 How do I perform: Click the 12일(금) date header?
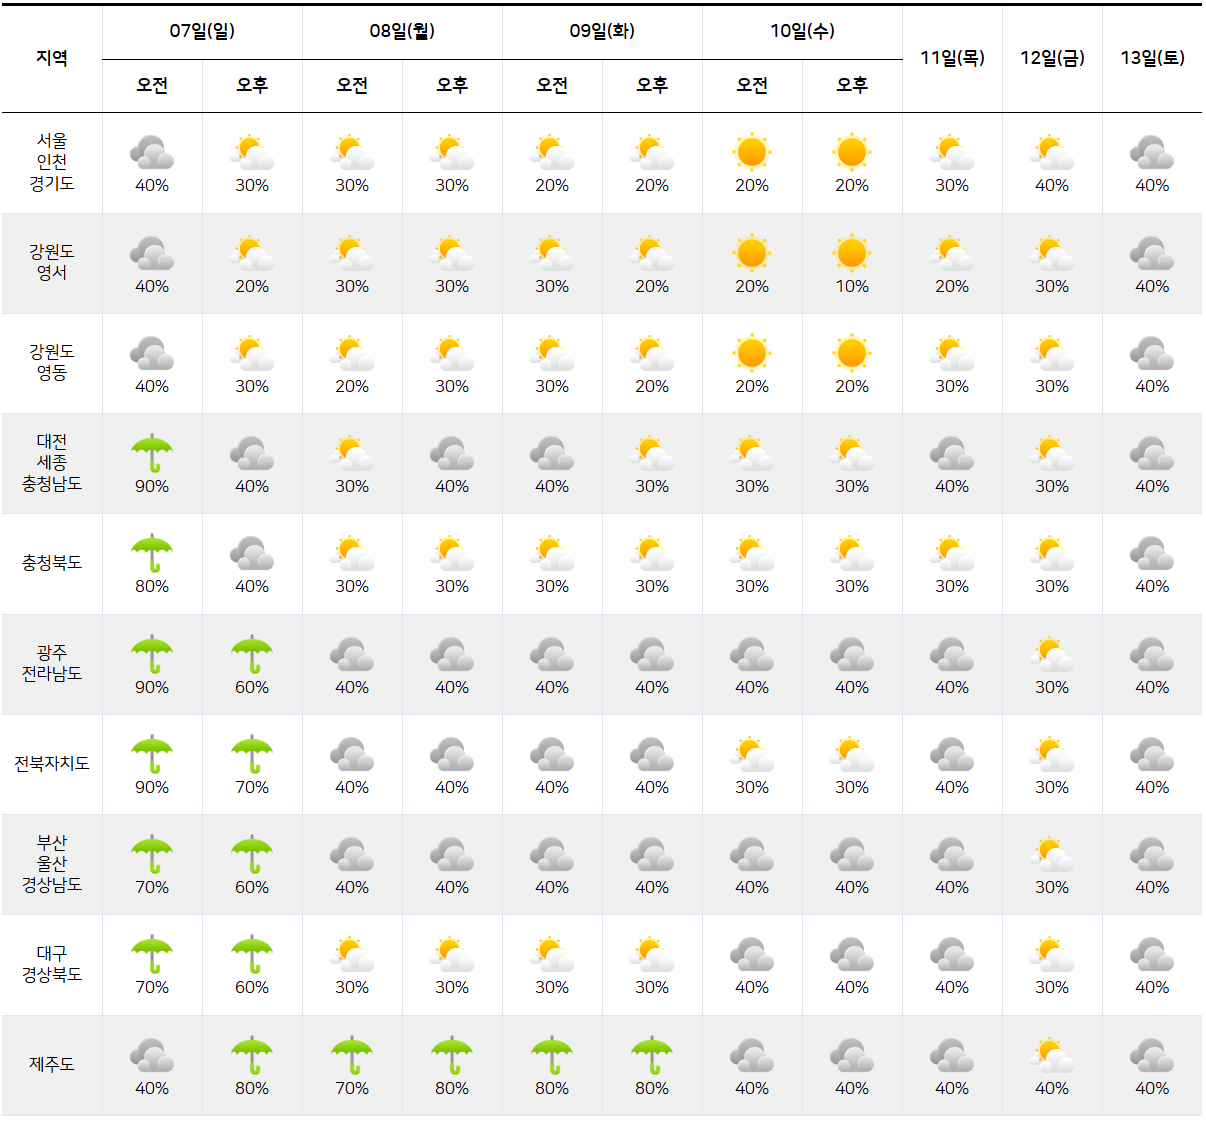tap(1052, 58)
